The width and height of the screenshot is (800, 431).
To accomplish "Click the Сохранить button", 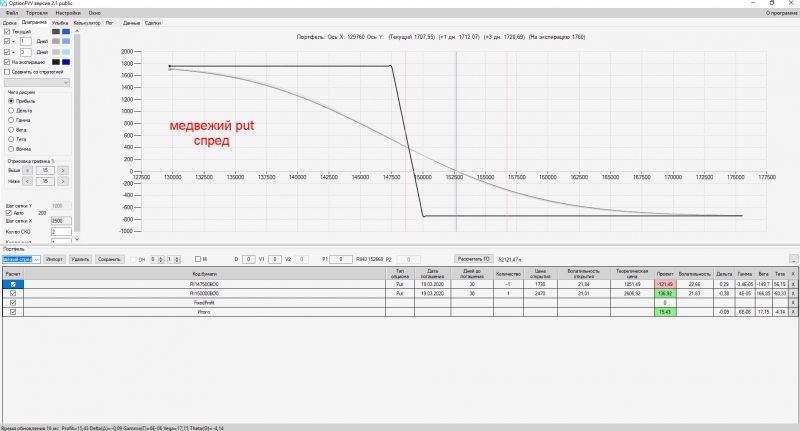I will point(109,259).
